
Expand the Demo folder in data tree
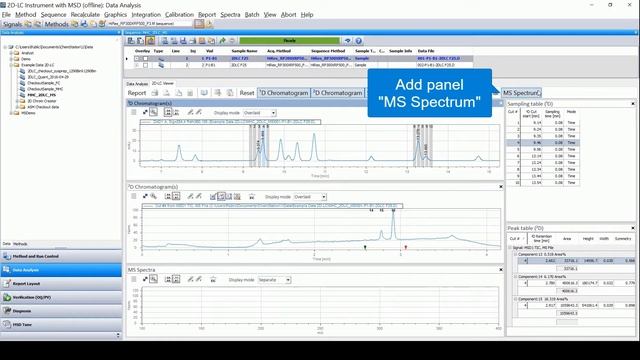point(11,59)
